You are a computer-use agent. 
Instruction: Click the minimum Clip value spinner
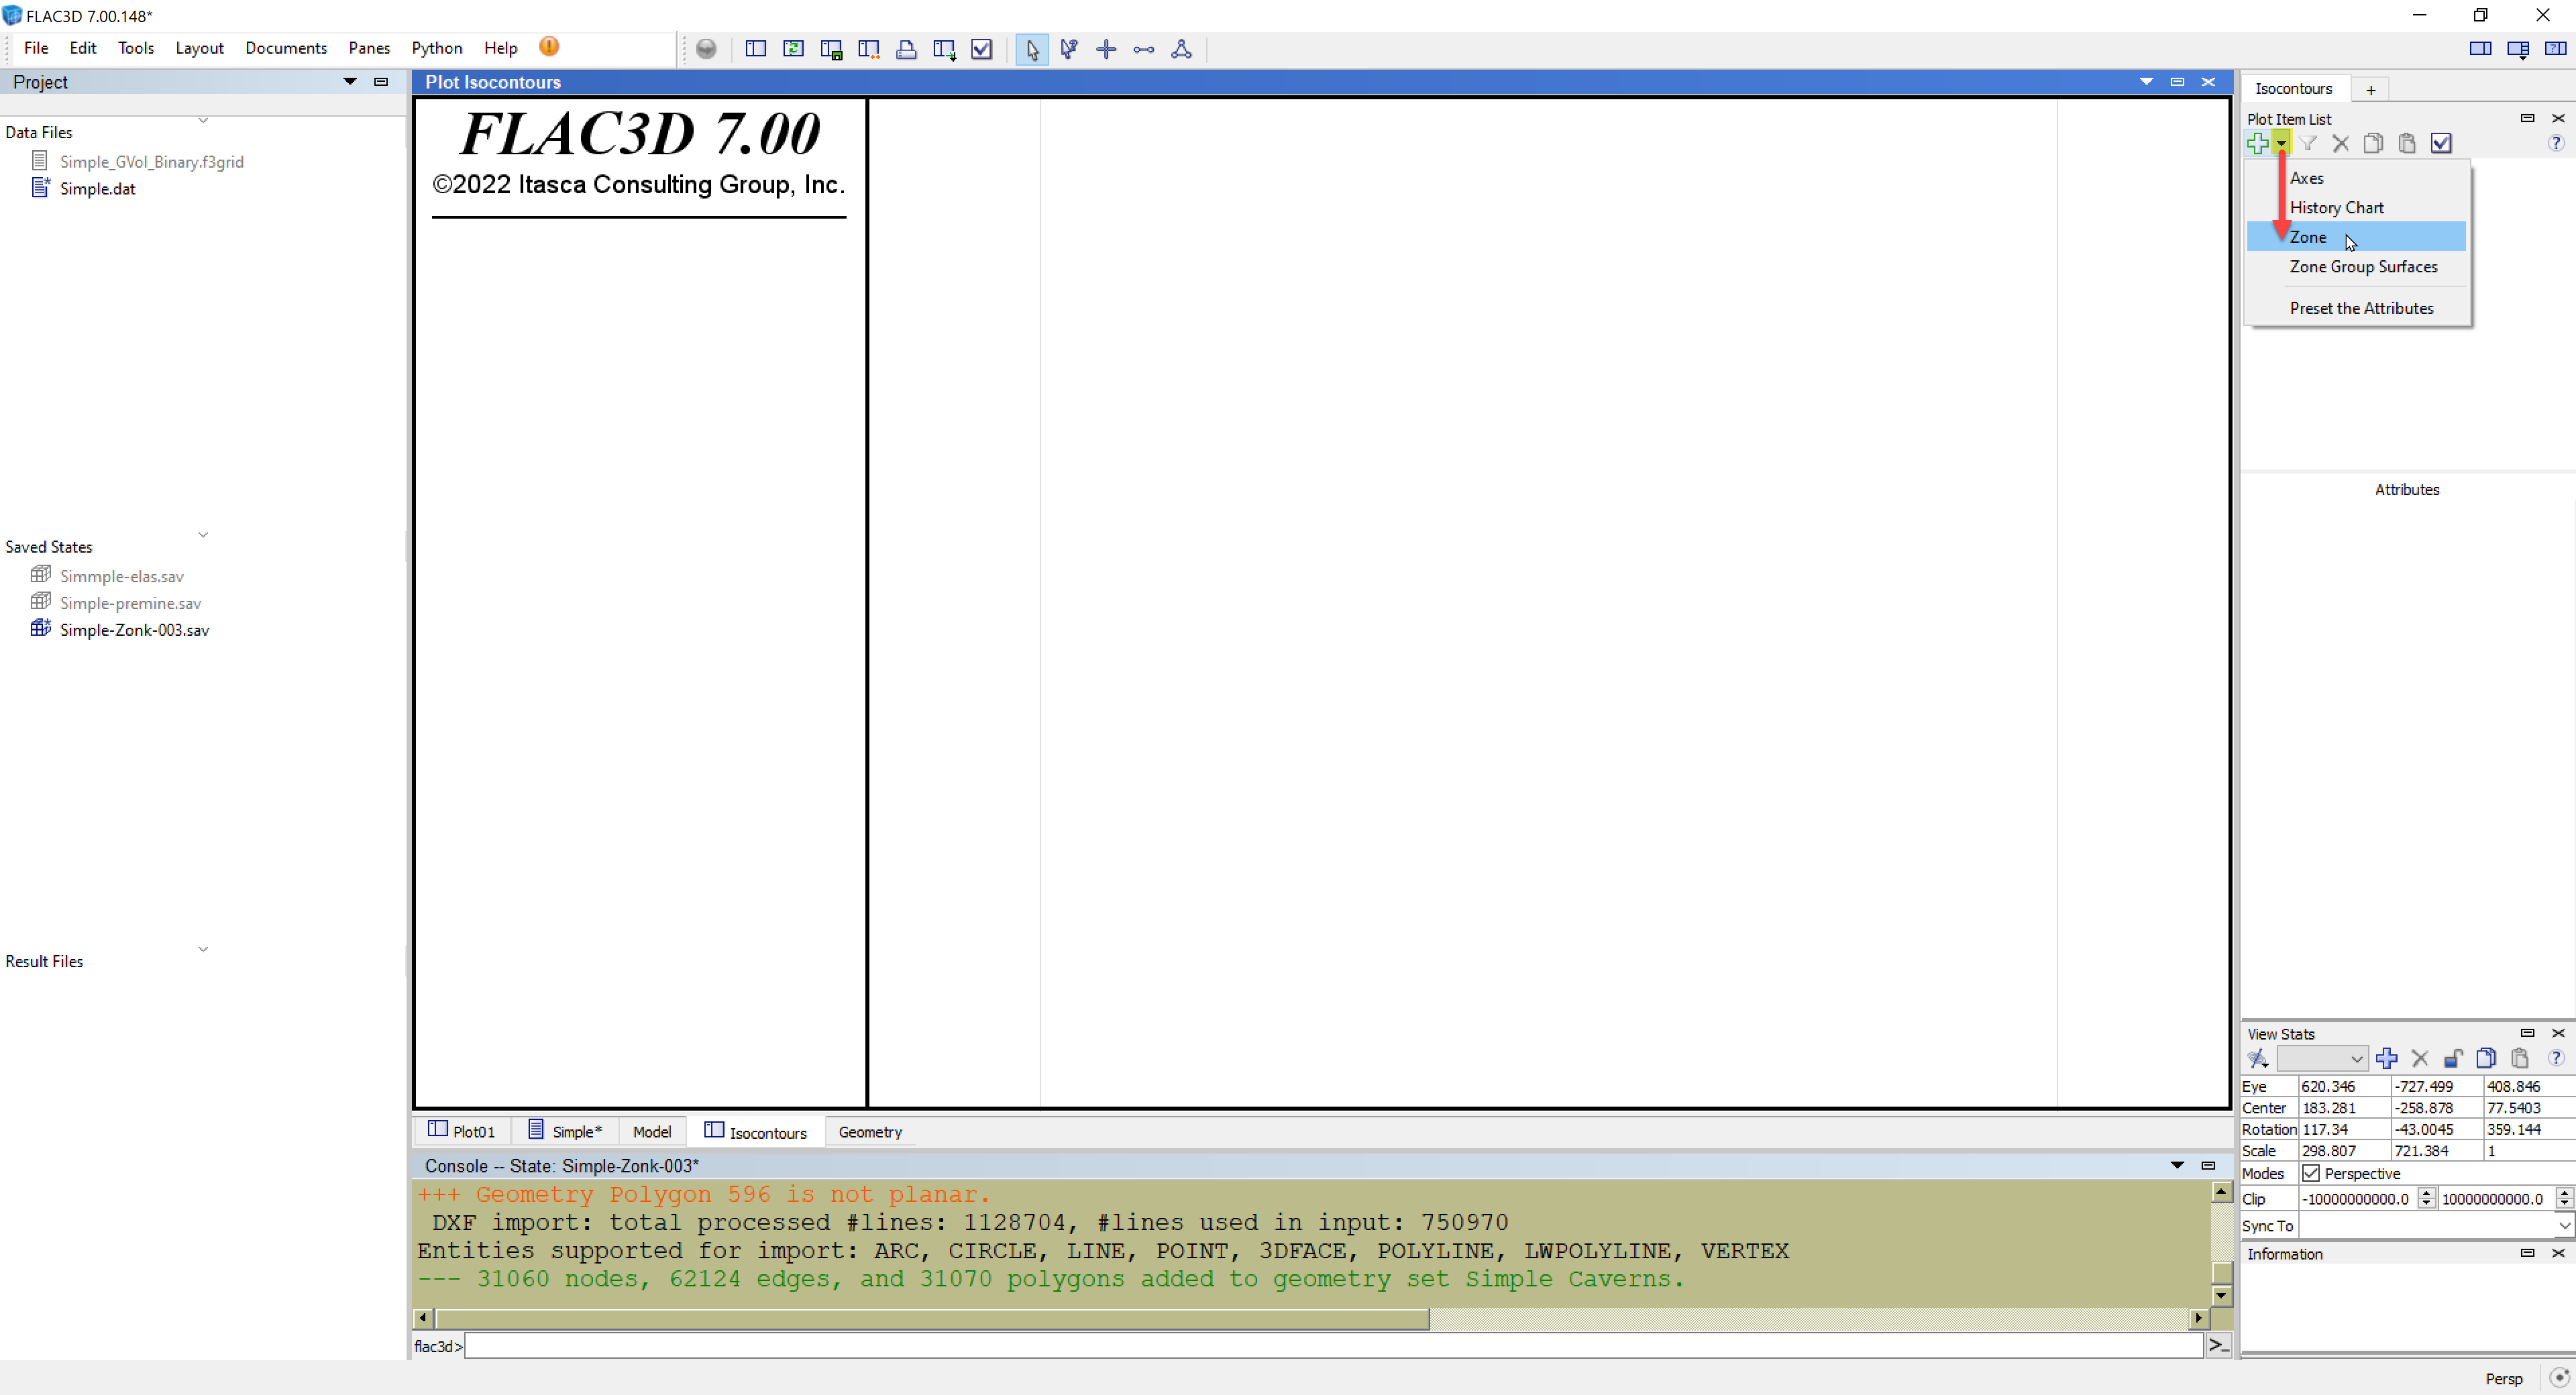pos(2426,1198)
